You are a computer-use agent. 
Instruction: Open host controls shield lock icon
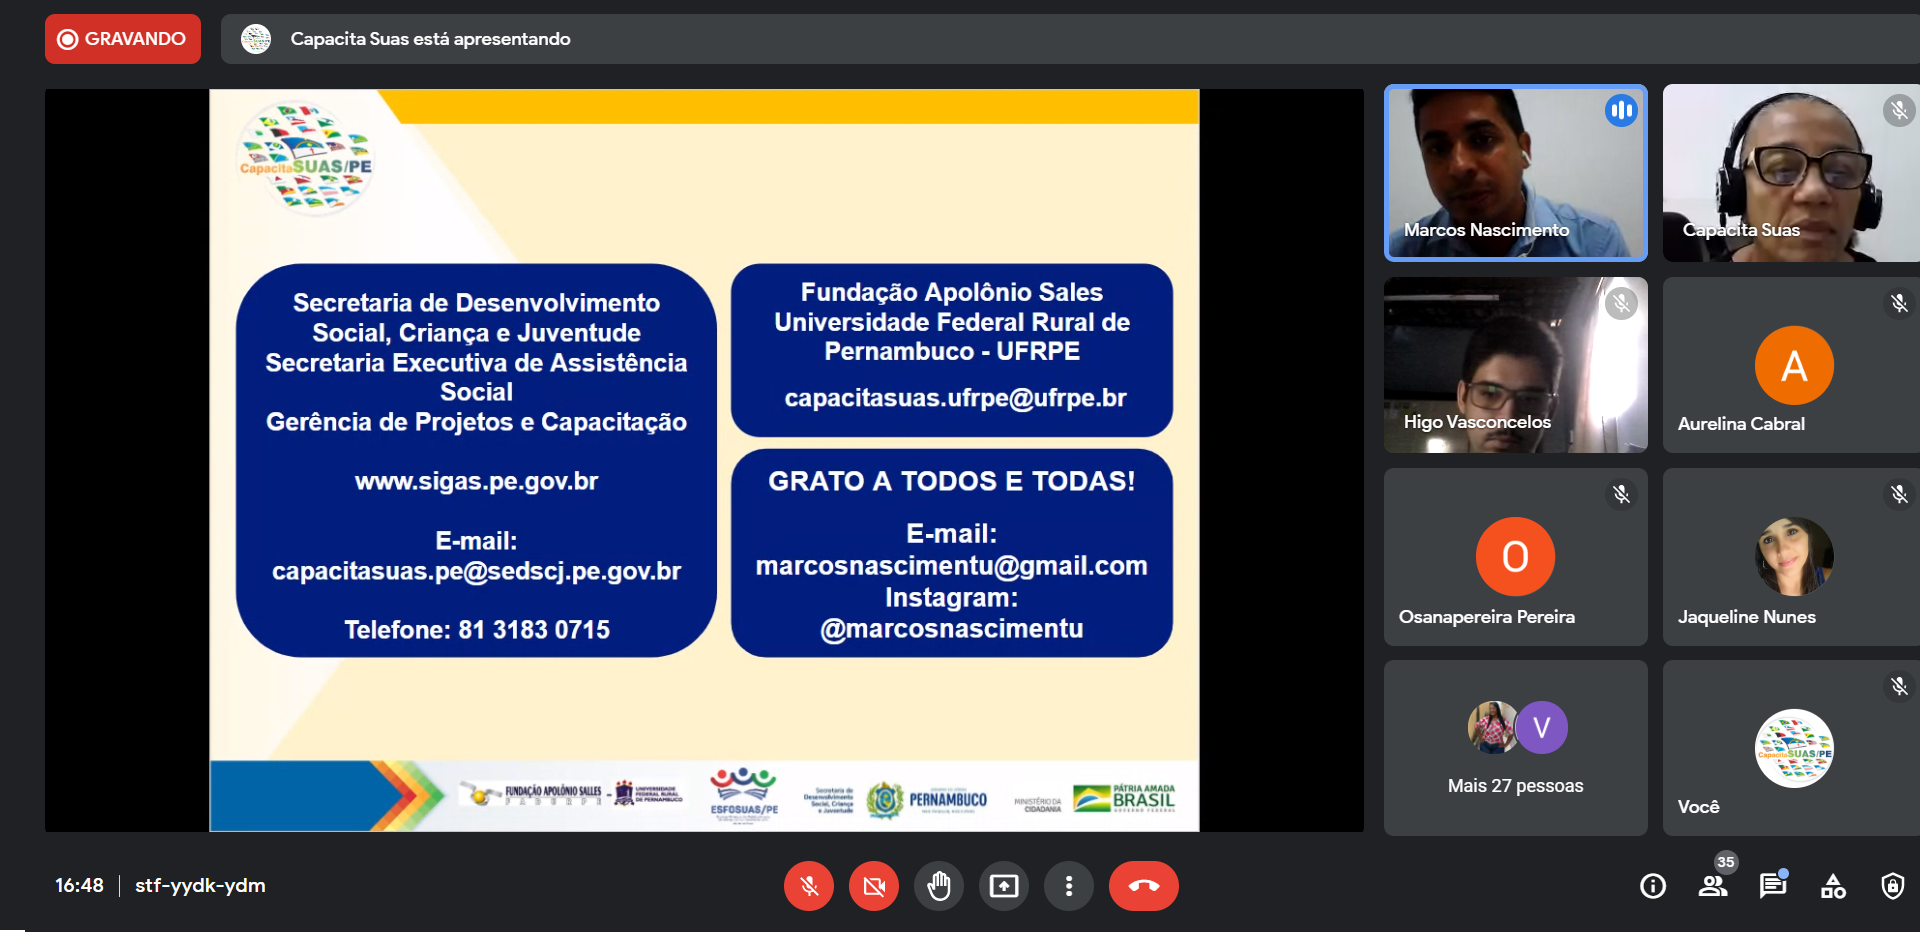[x=1892, y=886]
